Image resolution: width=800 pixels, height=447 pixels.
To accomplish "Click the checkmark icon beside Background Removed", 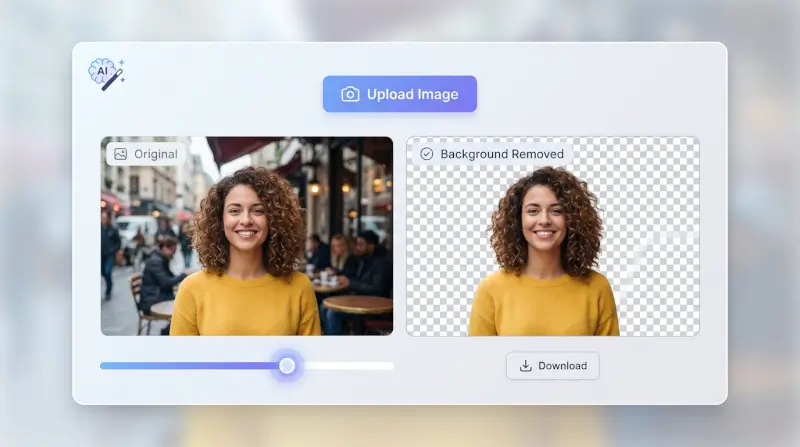I will [427, 154].
